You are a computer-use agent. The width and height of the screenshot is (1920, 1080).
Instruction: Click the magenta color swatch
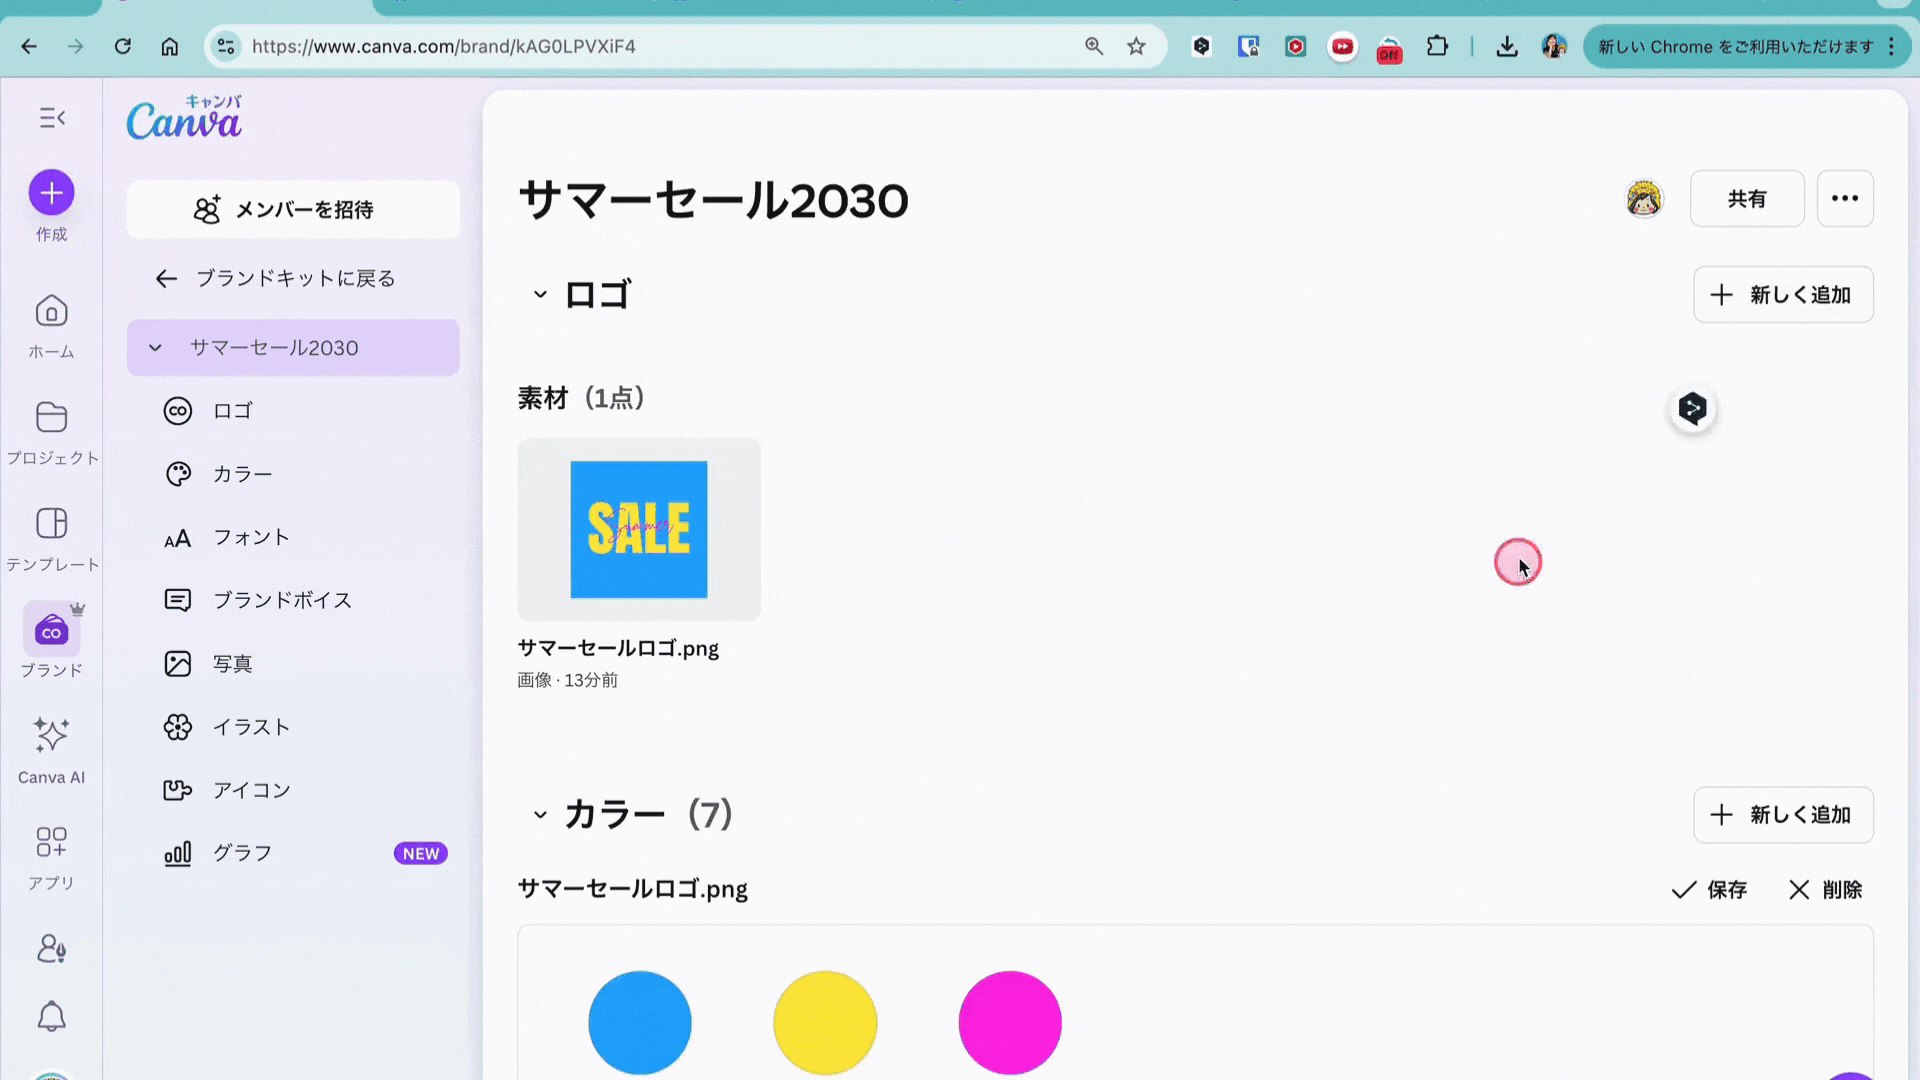click(x=1009, y=1022)
